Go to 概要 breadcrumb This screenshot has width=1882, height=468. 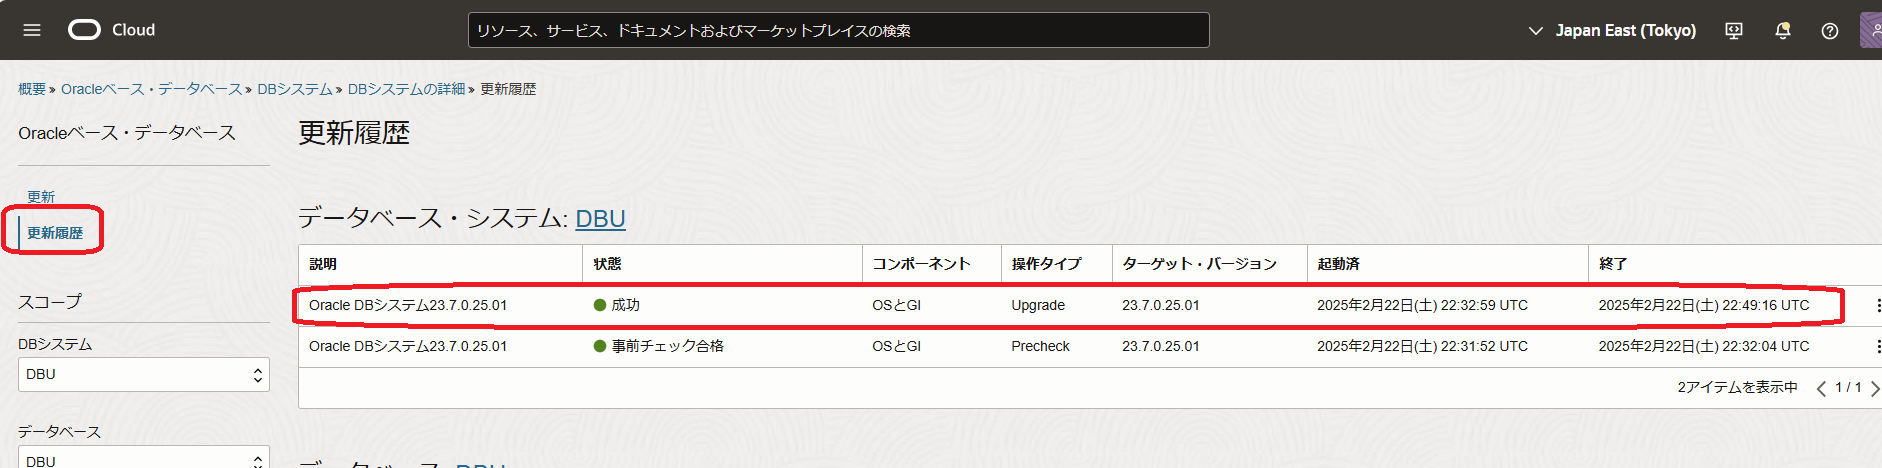[x=32, y=89]
